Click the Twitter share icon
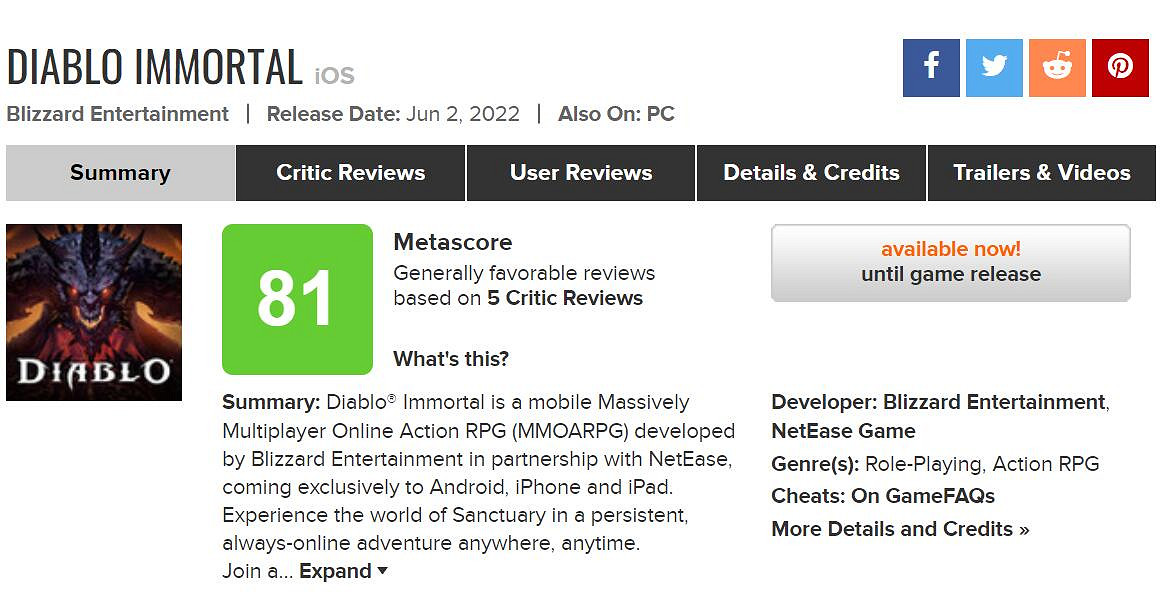The height and width of the screenshot is (597, 1167). (x=994, y=68)
